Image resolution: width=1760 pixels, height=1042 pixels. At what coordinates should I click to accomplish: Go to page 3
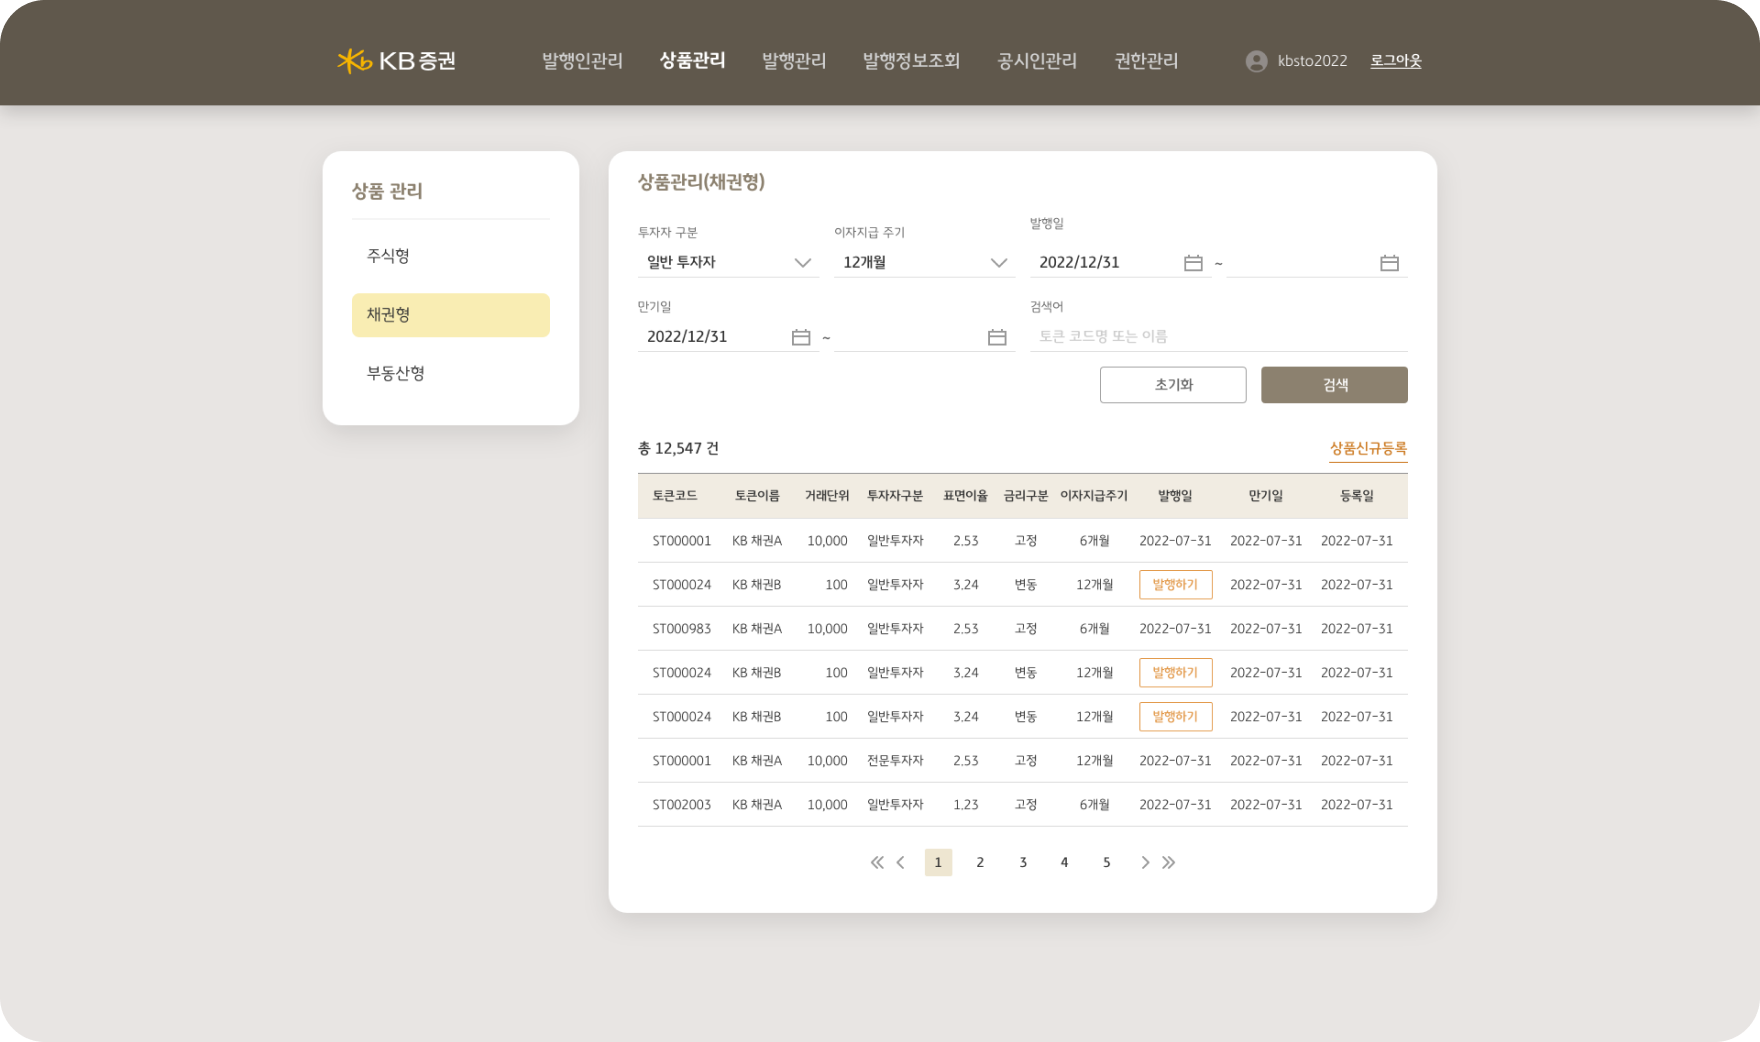[1023, 862]
